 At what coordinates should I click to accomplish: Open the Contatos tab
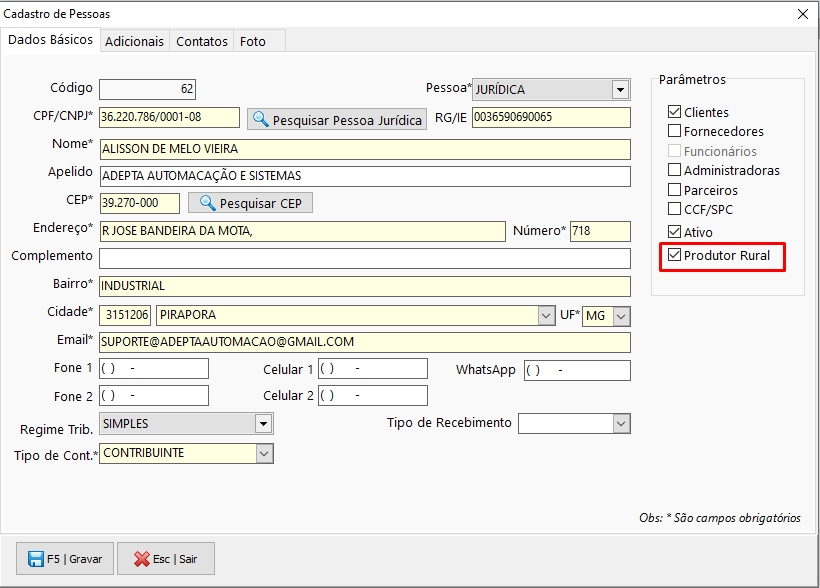[x=202, y=41]
